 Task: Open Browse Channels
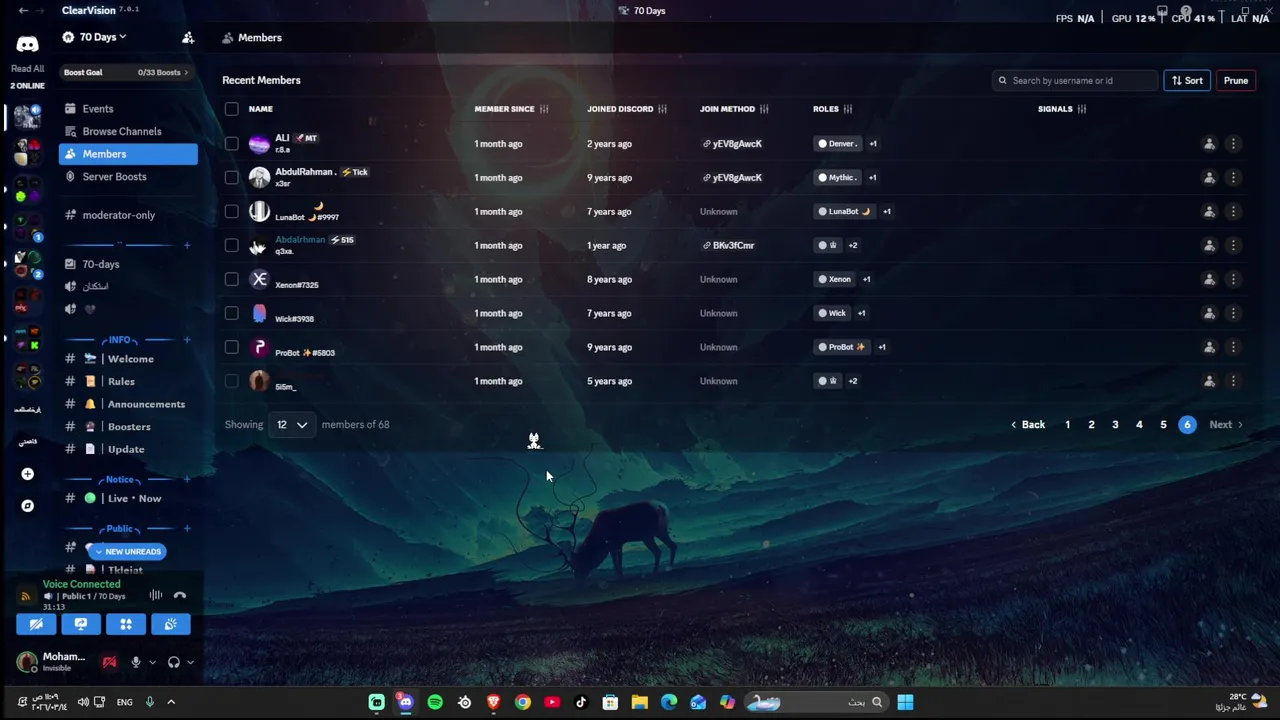tap(128, 131)
